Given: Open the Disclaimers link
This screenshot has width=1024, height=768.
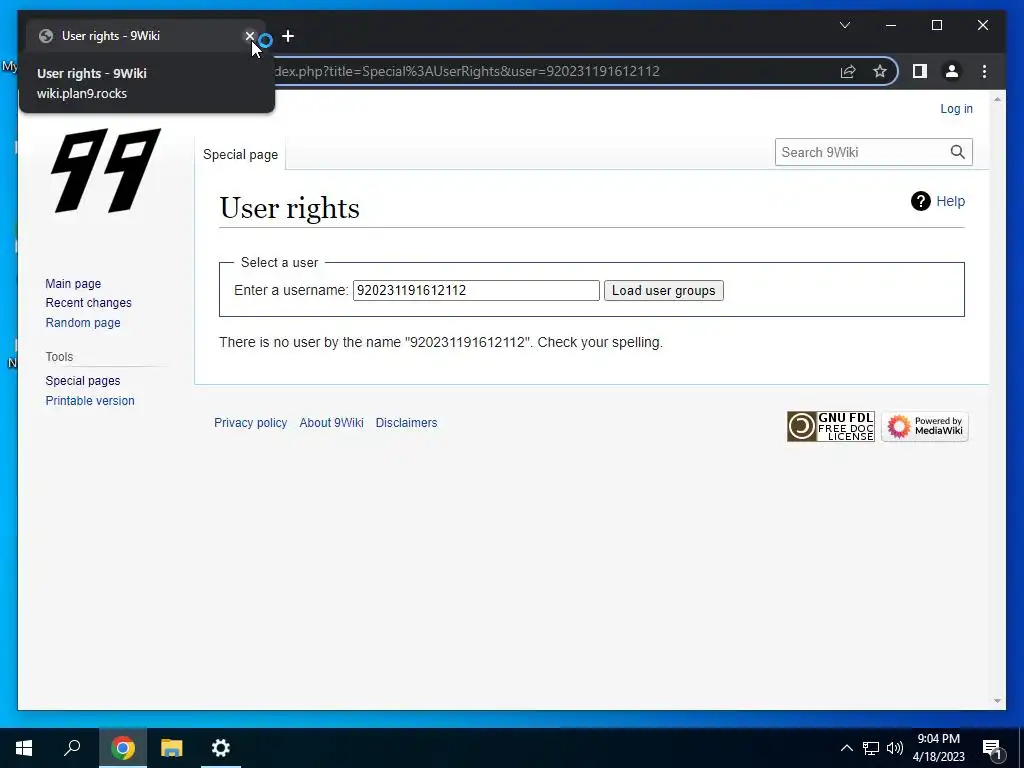Looking at the screenshot, I should pyautogui.click(x=406, y=423).
